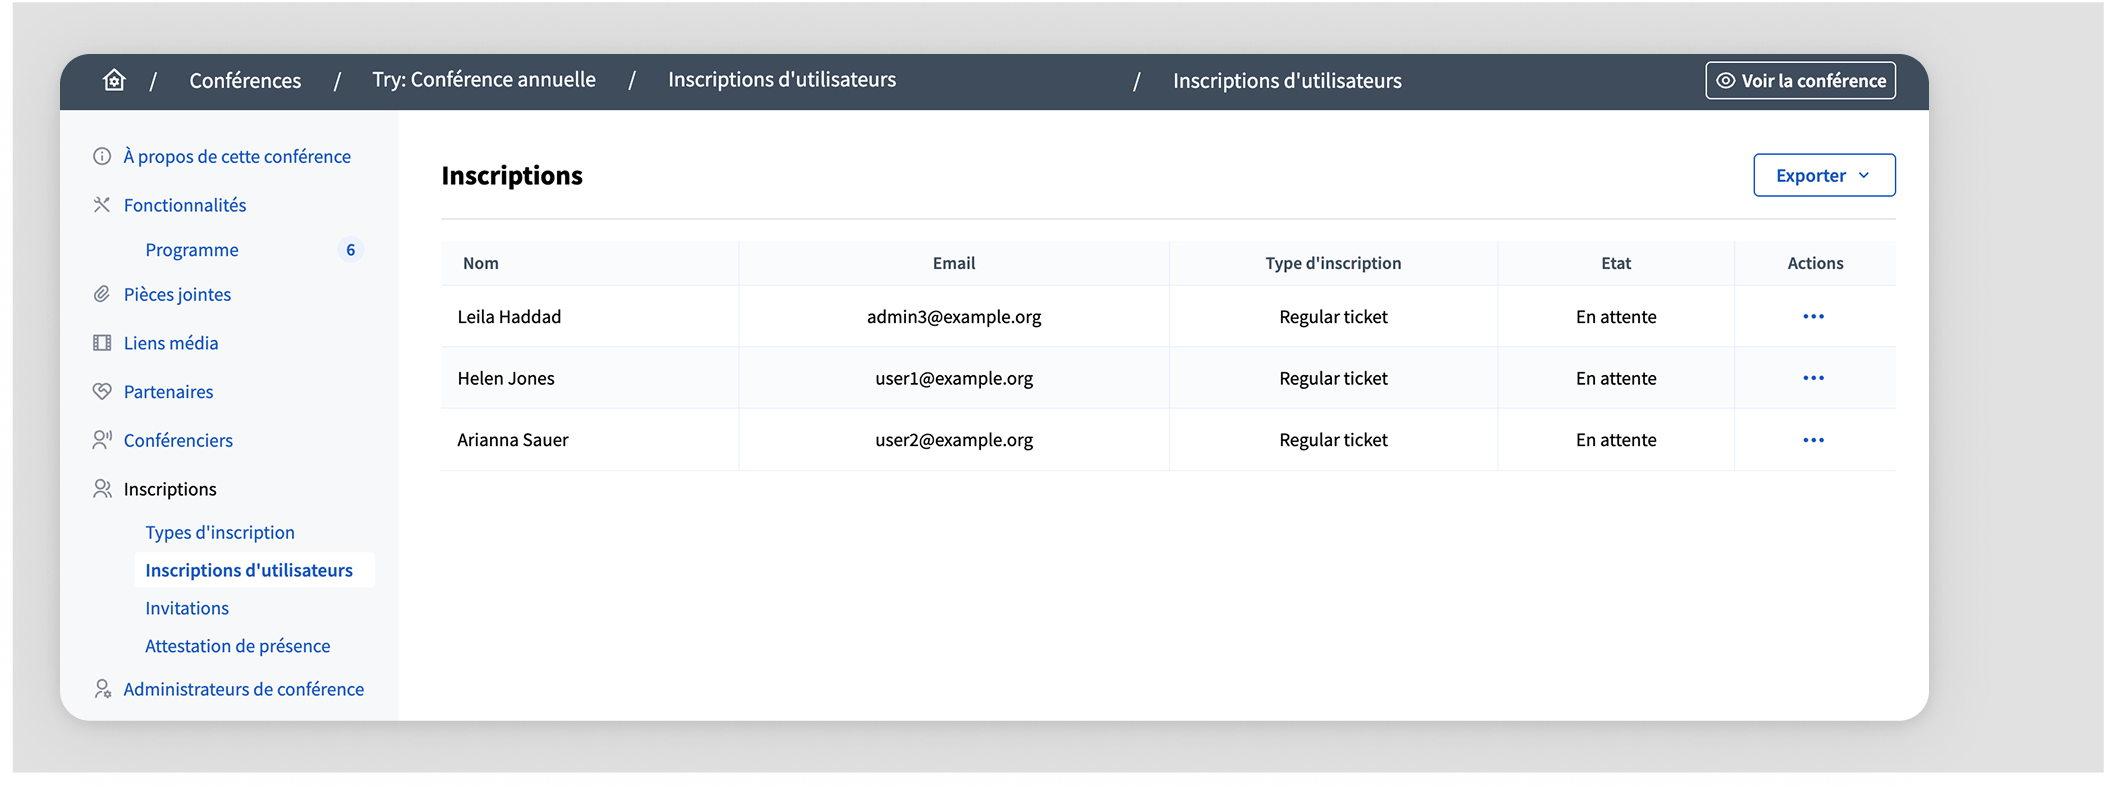Click email user1@example.org
The height and width of the screenshot is (787, 2104).
pos(954,378)
